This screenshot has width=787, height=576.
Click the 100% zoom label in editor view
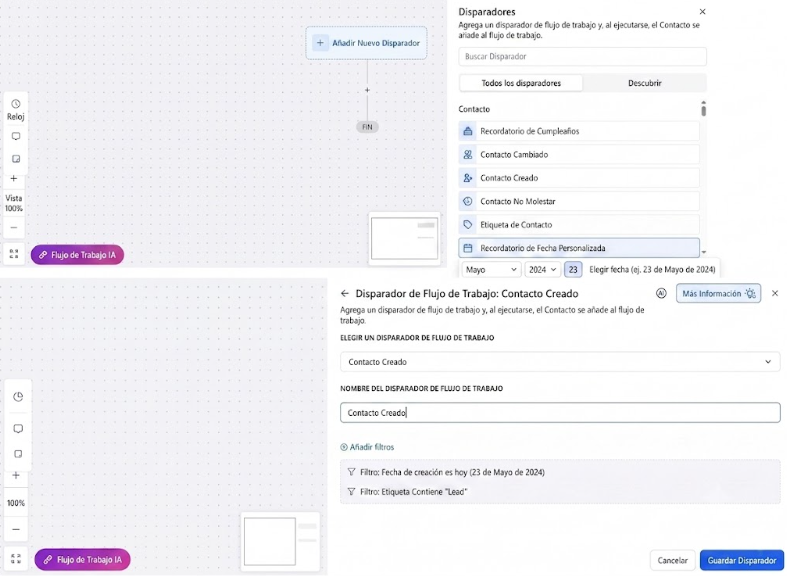point(16,503)
